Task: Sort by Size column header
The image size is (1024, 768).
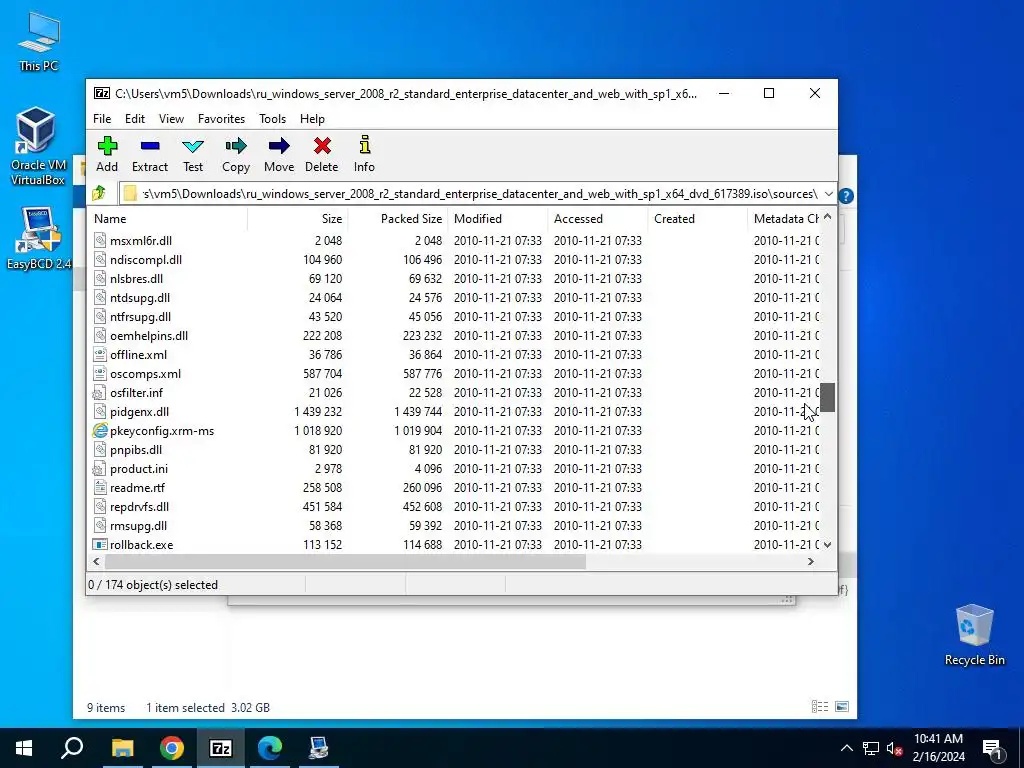Action: (298, 219)
